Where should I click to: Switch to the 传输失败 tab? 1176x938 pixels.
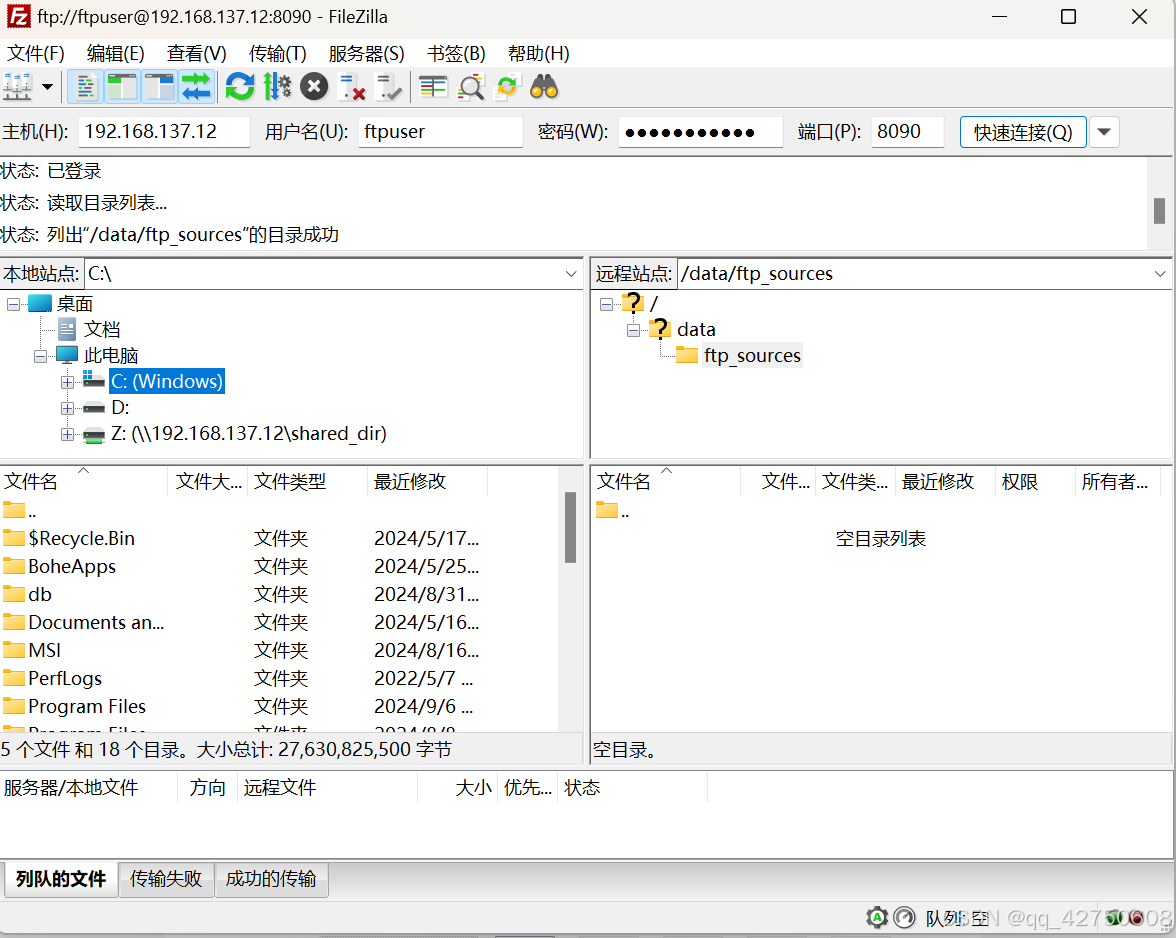pyautogui.click(x=166, y=879)
